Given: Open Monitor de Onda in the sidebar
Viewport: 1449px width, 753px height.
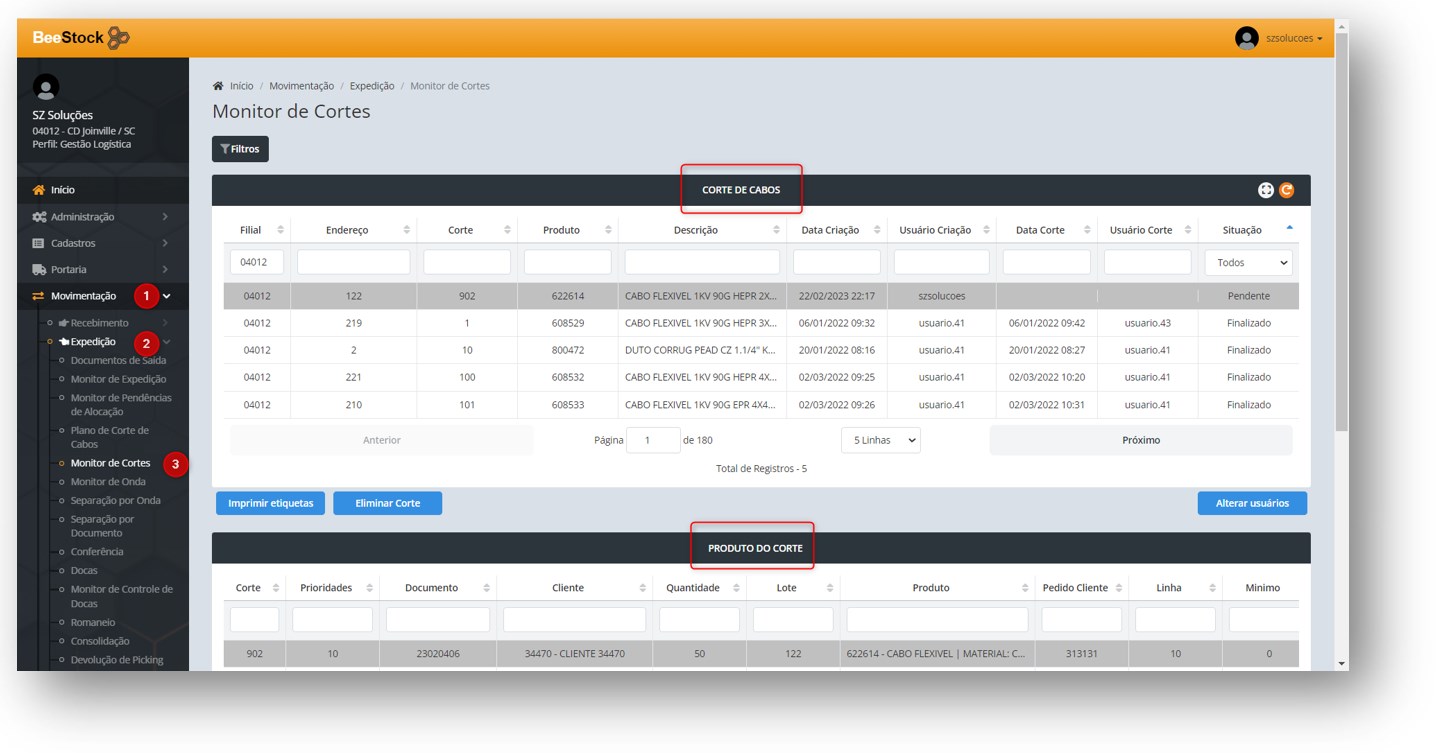Looking at the screenshot, I should [107, 482].
